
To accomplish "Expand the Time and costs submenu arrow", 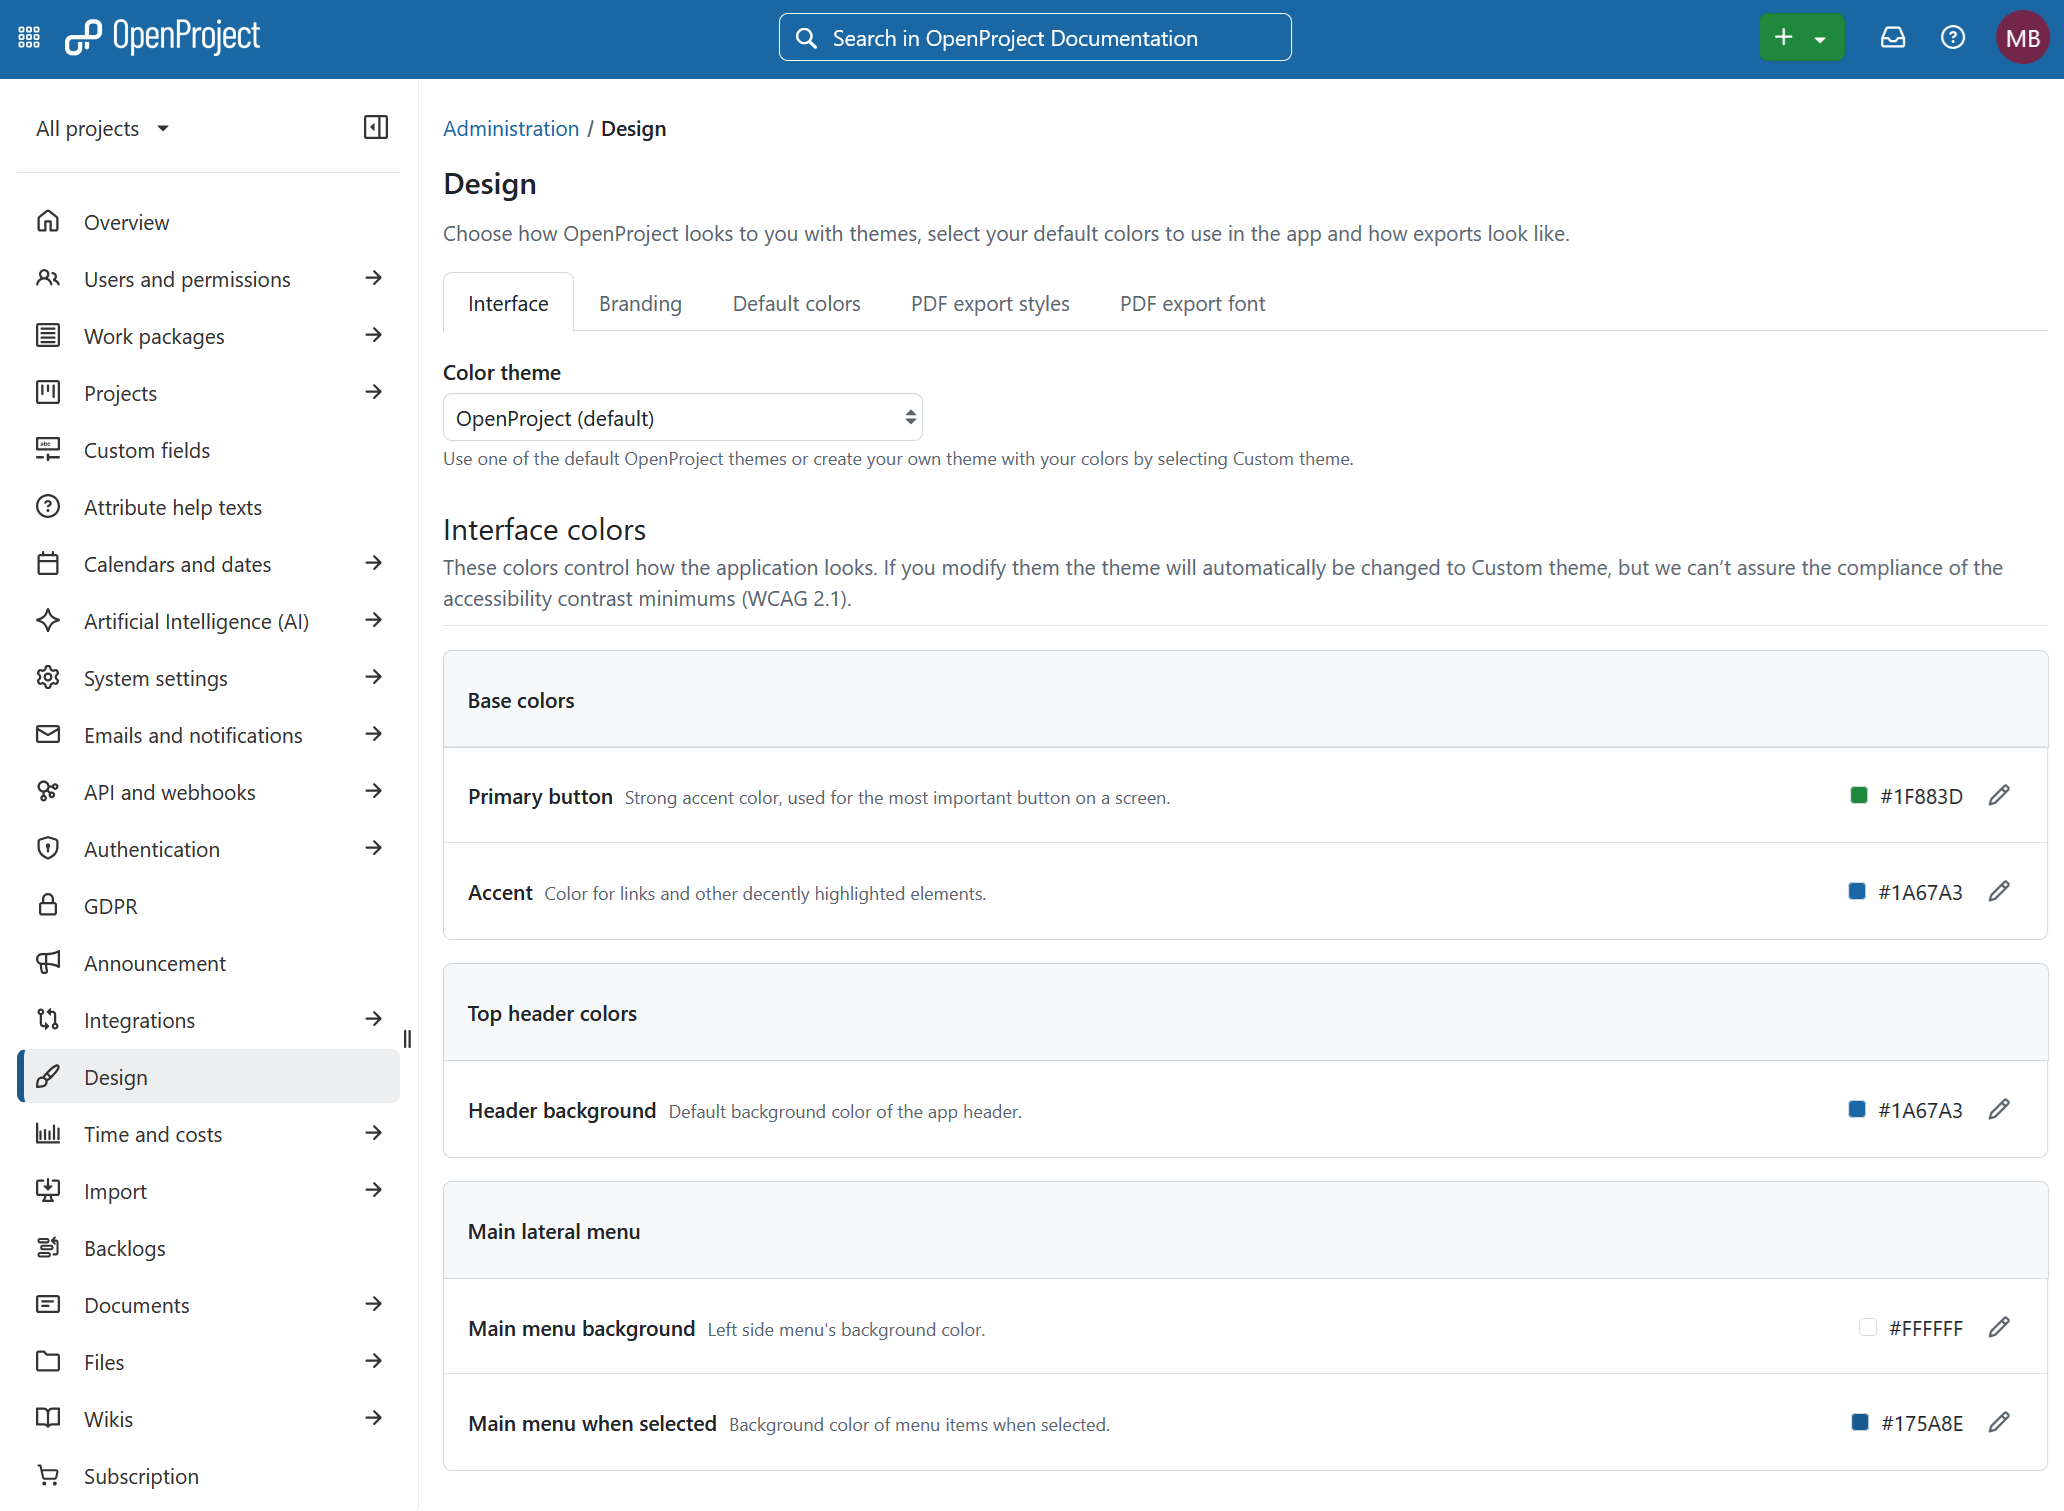I will (374, 1133).
